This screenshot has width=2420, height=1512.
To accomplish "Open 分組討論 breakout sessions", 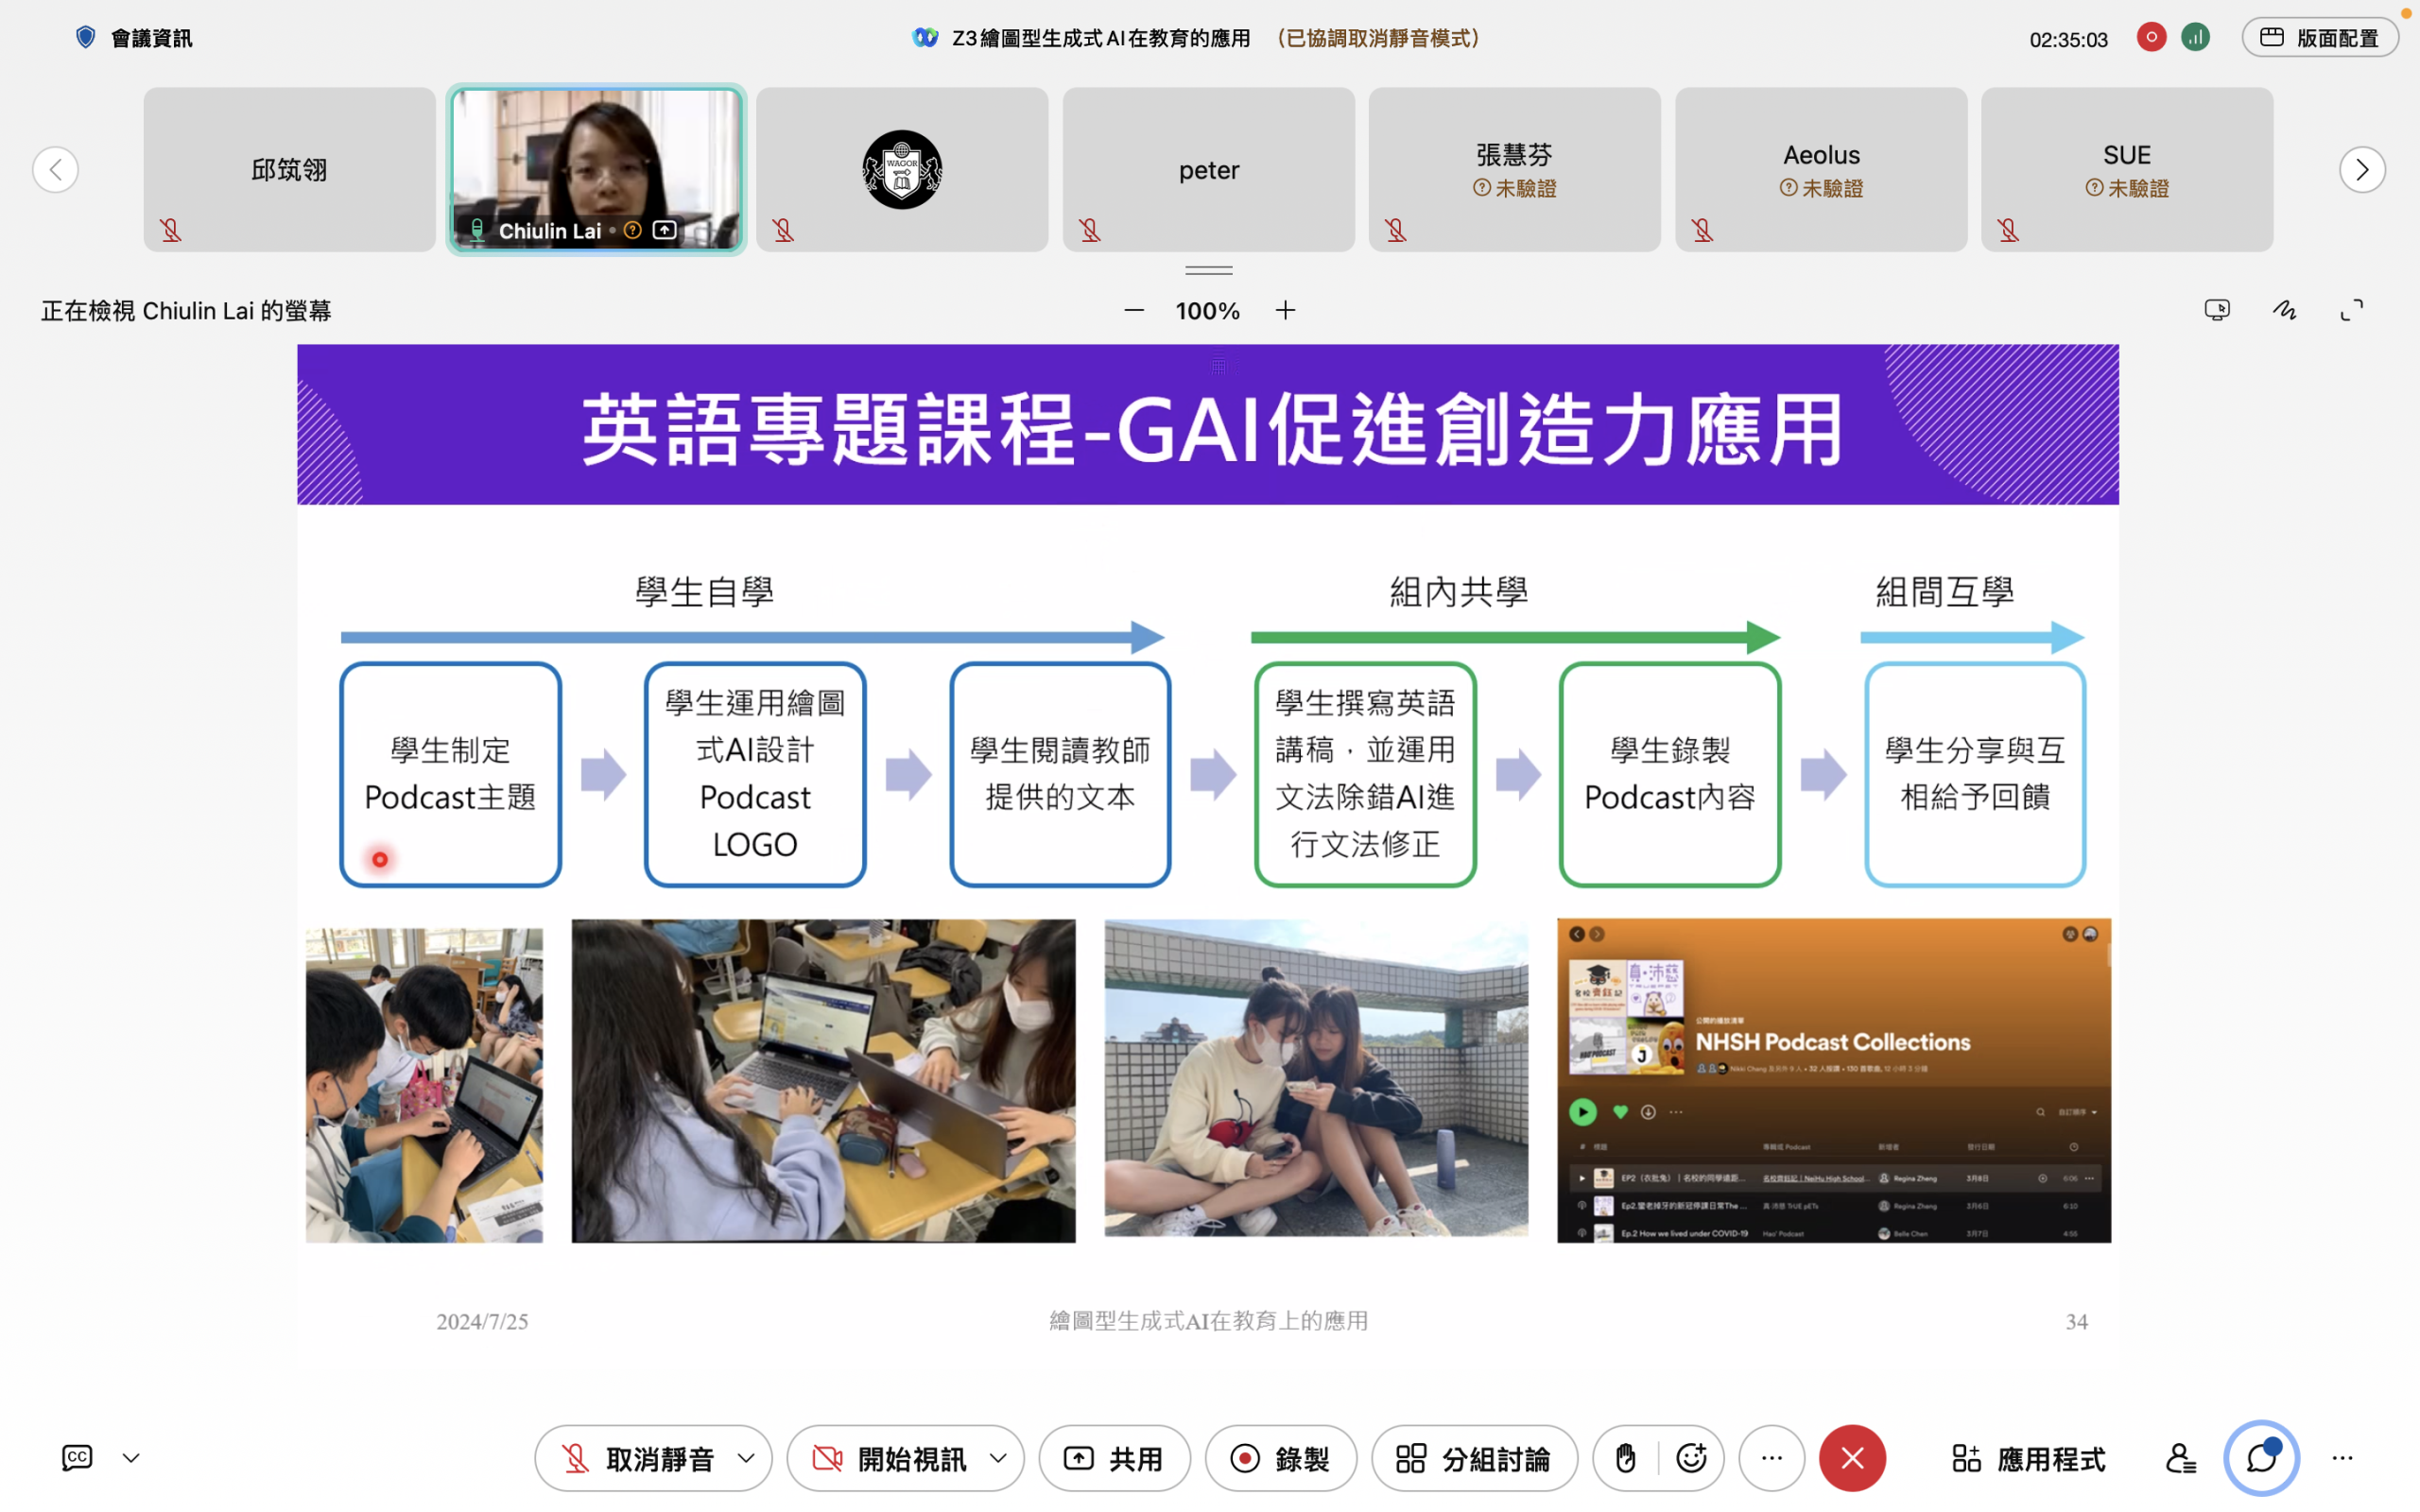I will 1474,1458.
